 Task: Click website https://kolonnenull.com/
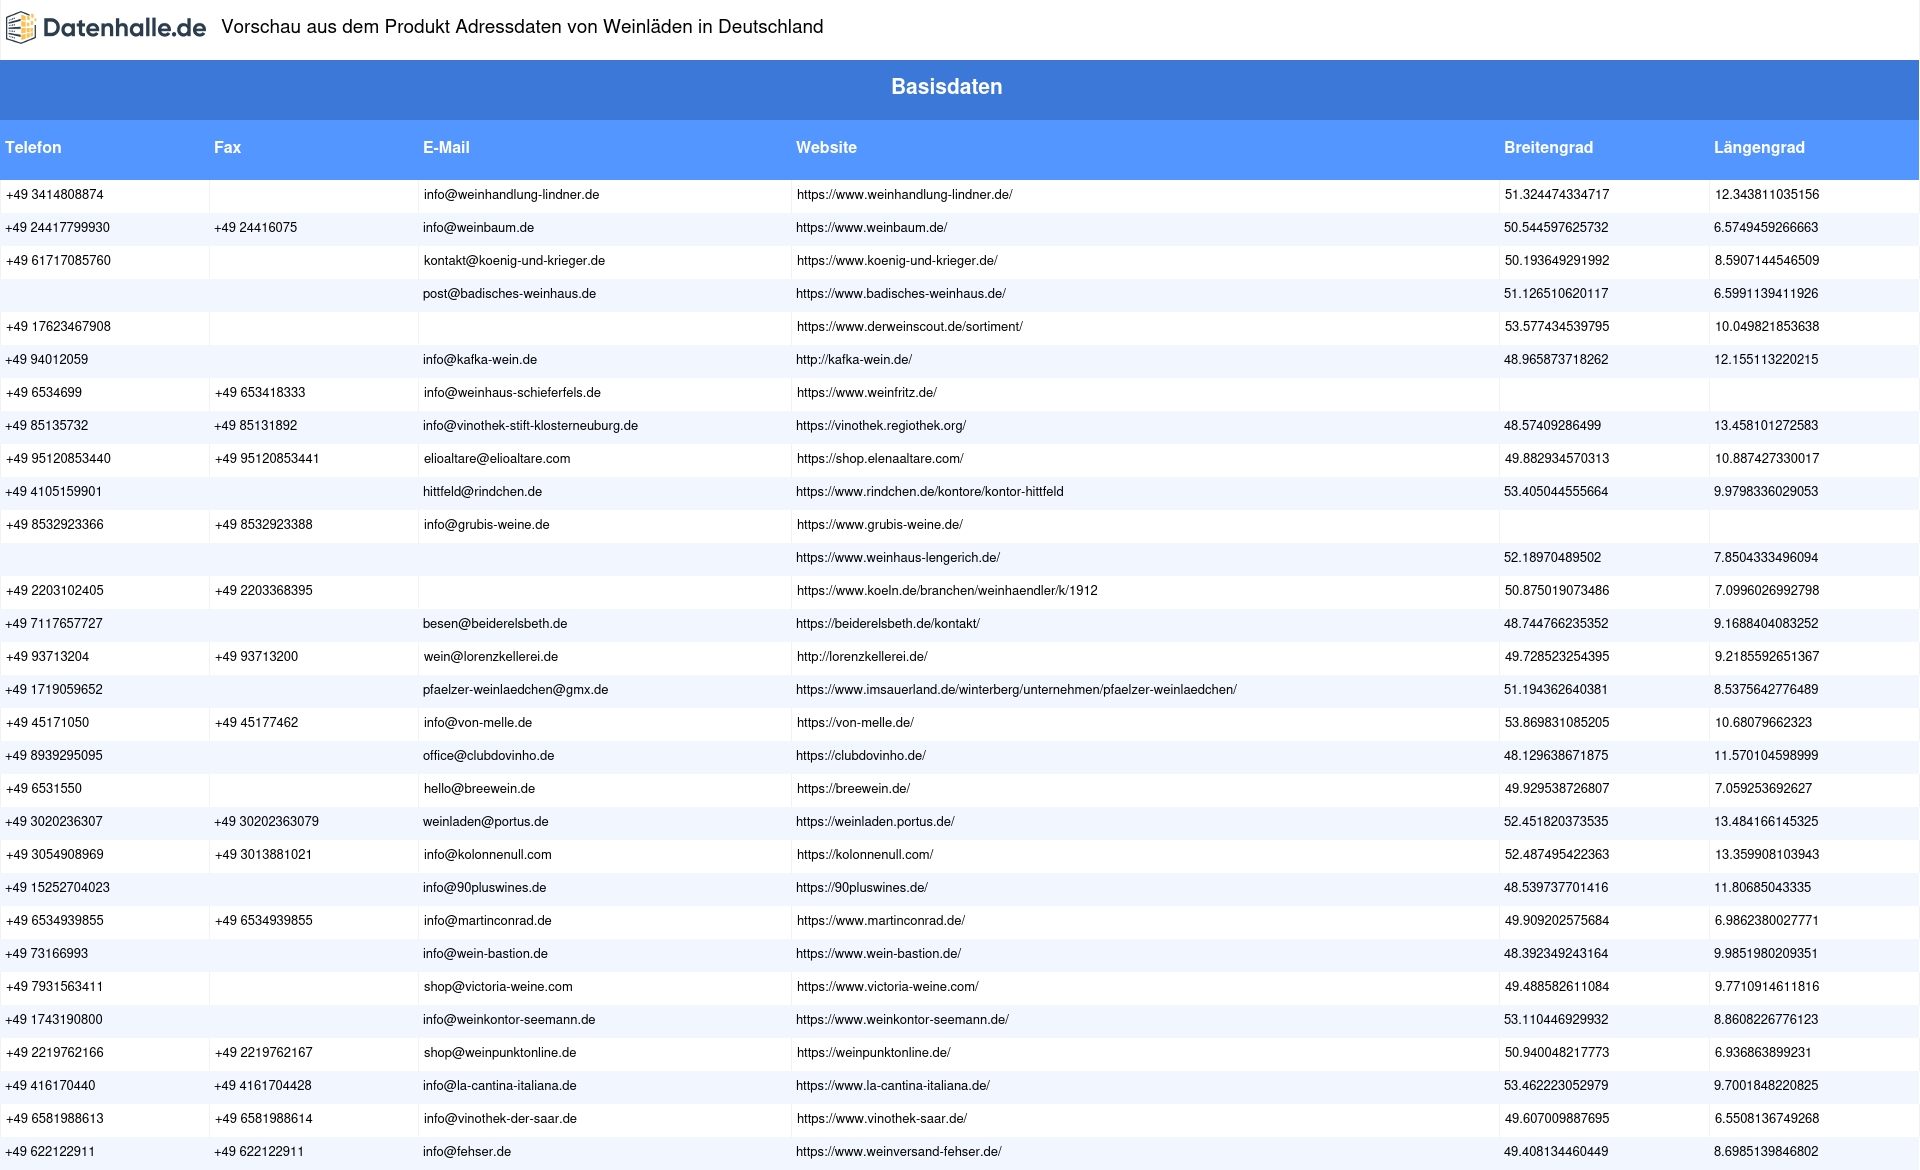click(865, 855)
